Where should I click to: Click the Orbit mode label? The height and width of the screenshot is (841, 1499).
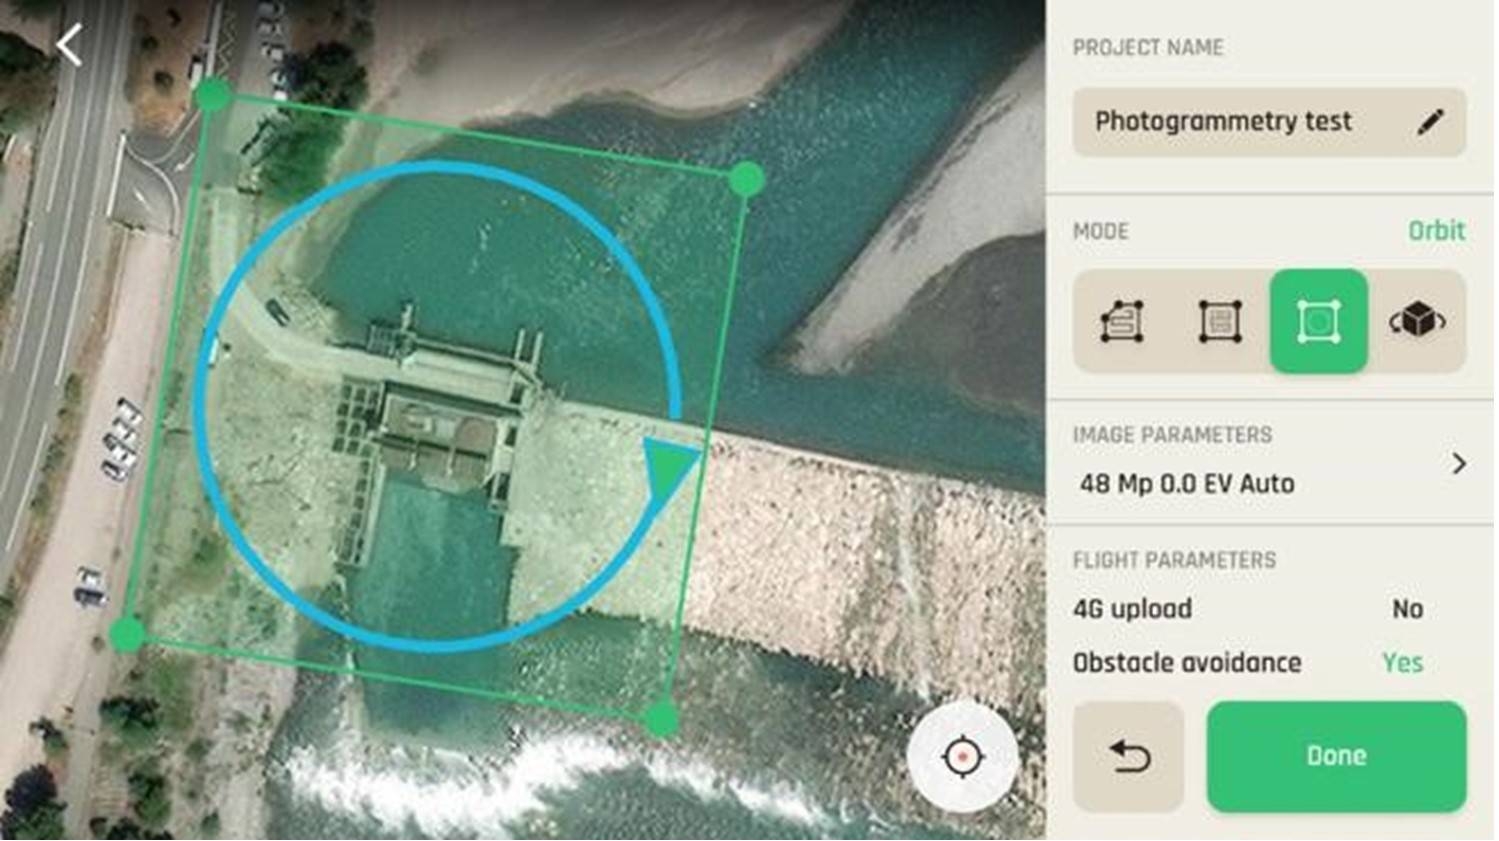[1436, 231]
